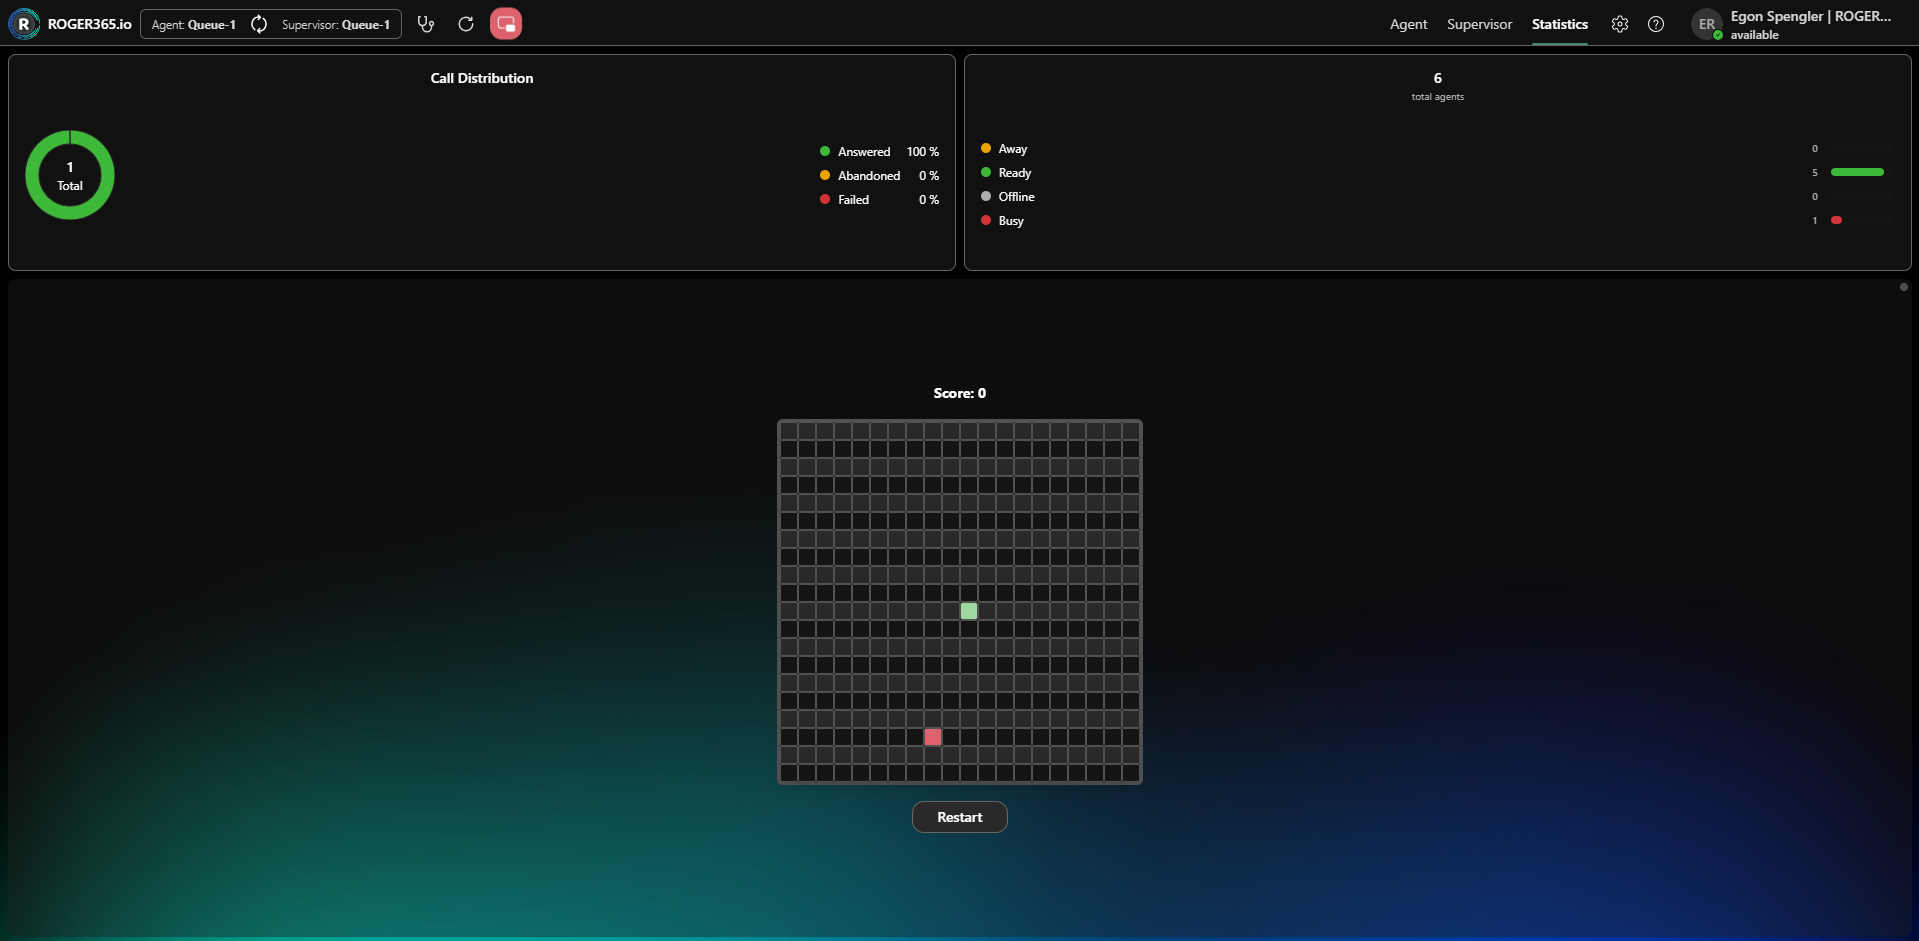Click the Busy agent status label

[1011, 221]
